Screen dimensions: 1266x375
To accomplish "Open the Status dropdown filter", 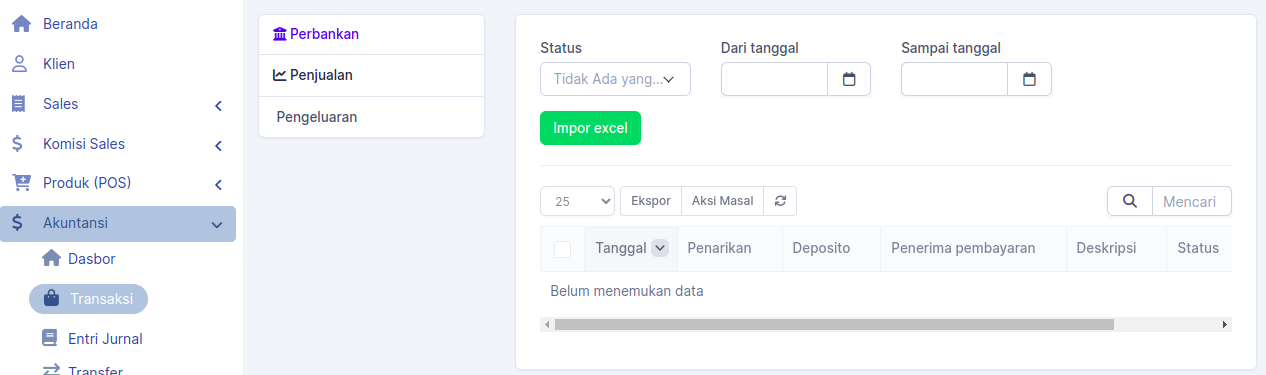I will pos(615,79).
